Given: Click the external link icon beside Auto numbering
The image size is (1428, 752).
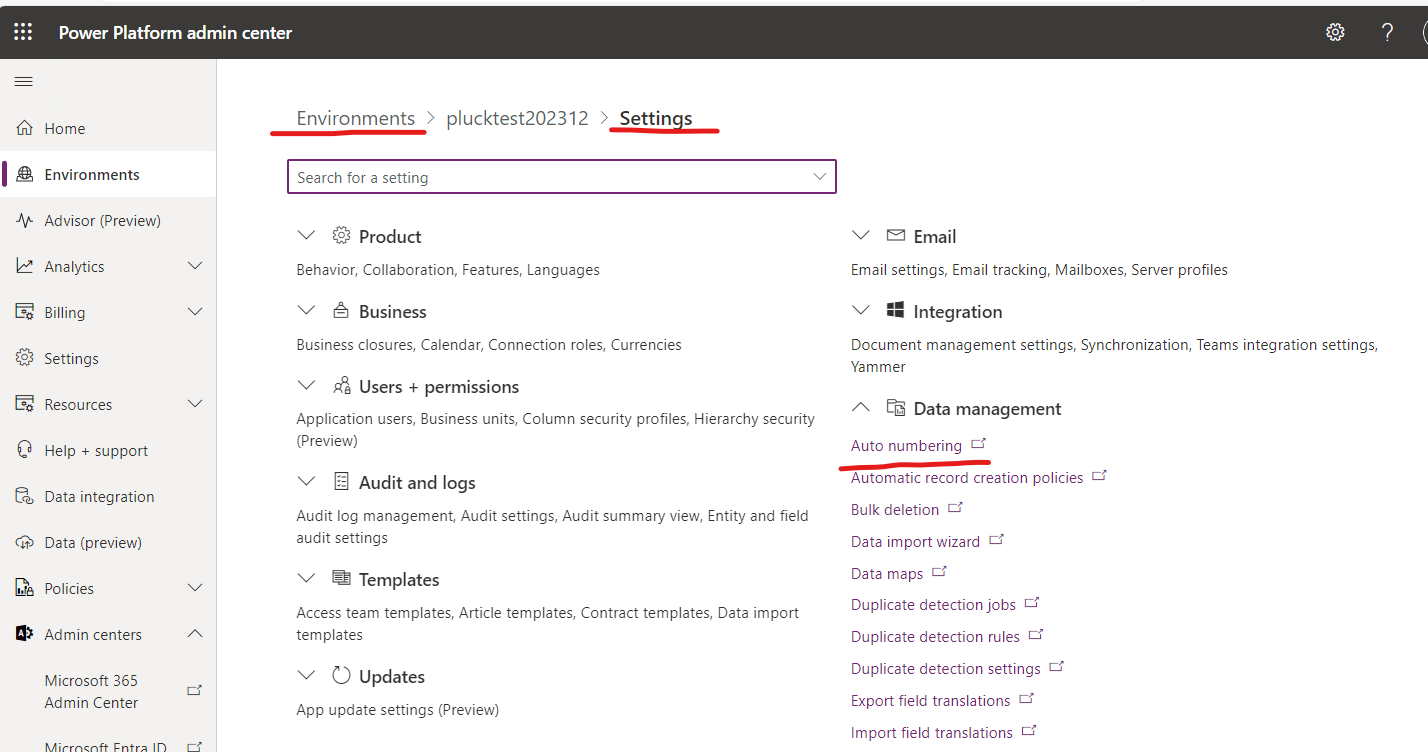Looking at the screenshot, I should (979, 443).
